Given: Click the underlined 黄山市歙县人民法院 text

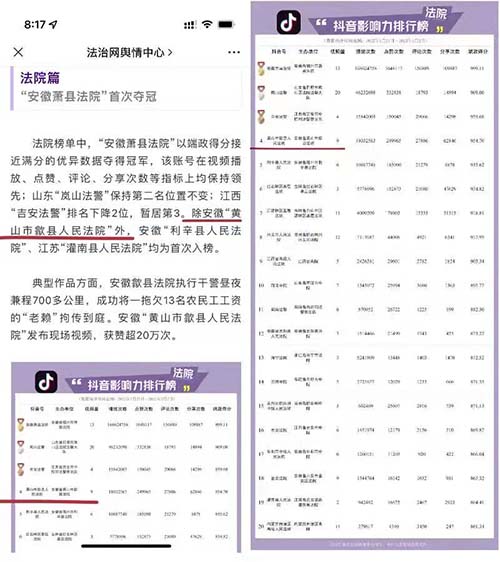Looking at the screenshot, I should tap(125, 222).
